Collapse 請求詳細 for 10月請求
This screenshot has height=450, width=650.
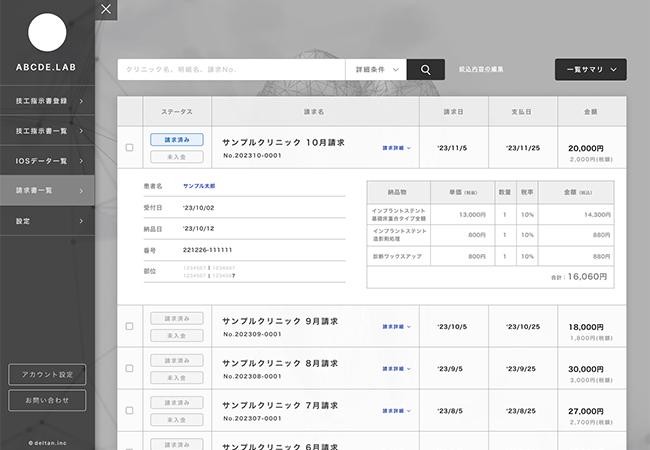[x=396, y=148]
